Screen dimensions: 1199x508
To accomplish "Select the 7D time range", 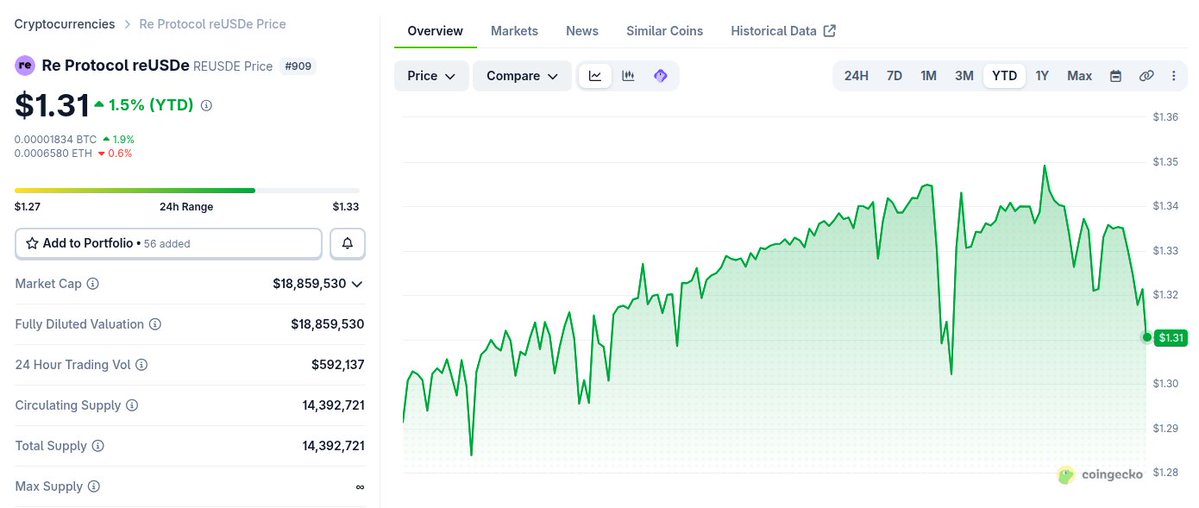I will 894,76.
